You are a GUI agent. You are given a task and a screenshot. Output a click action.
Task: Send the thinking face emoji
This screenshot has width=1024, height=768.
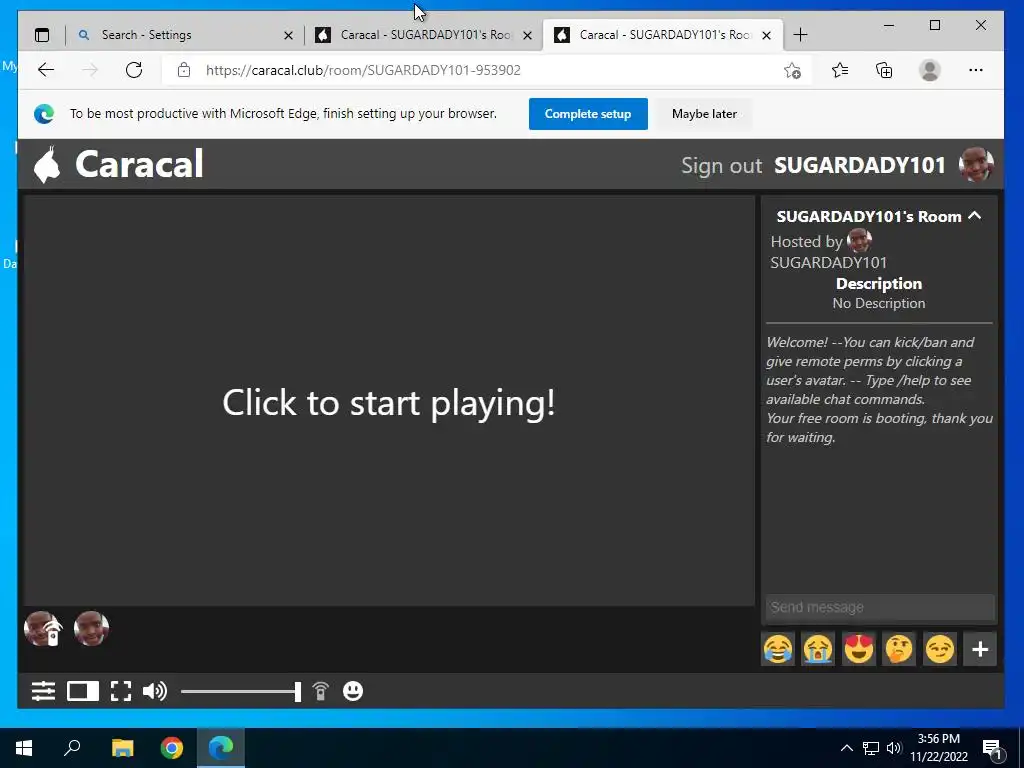[899, 649]
